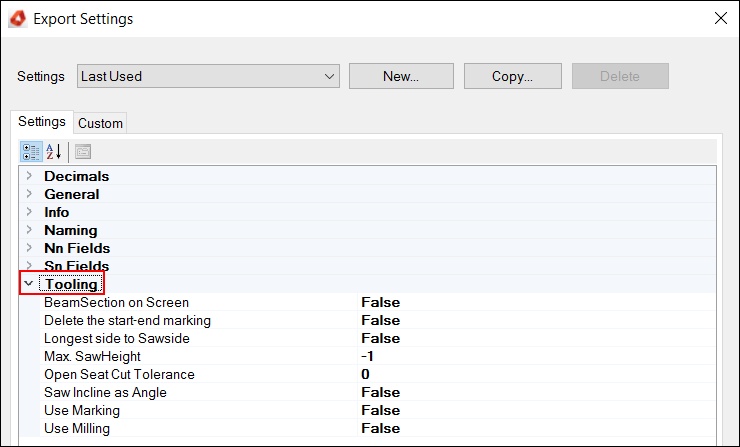740x447 pixels.
Task: Expand the Nn Fields category
Action: tap(29, 248)
